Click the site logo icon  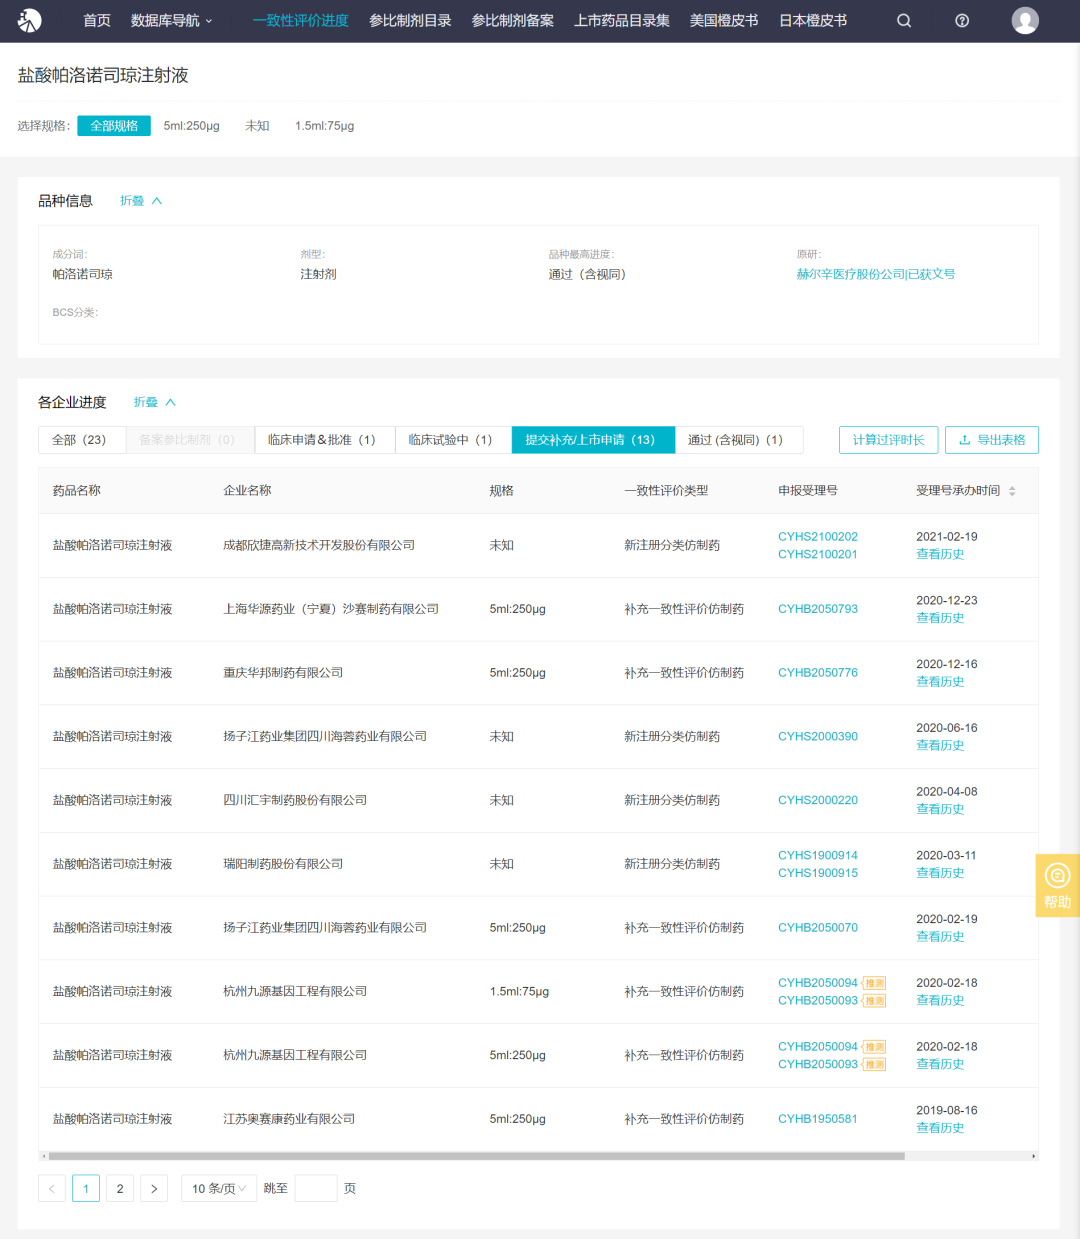tap(30, 20)
